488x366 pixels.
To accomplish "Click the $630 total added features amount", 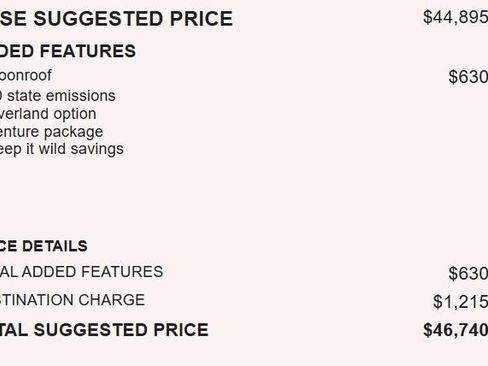I will tap(468, 273).
